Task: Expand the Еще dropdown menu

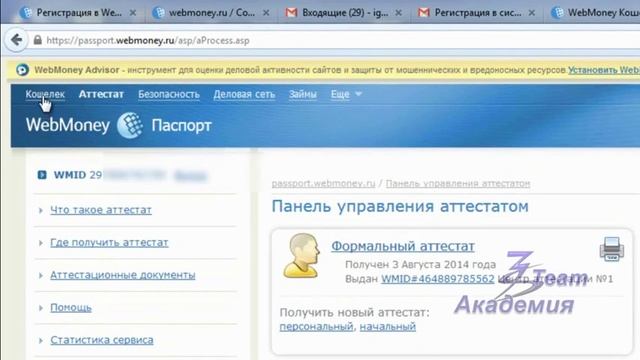Action: point(346,94)
